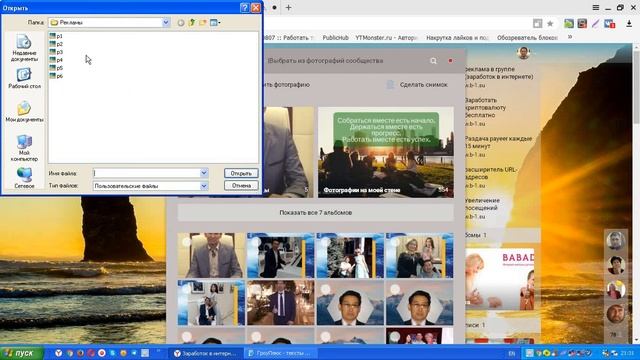Open Мой компьютер in the places bar
The width and height of the screenshot is (640, 360).
pos(24,148)
